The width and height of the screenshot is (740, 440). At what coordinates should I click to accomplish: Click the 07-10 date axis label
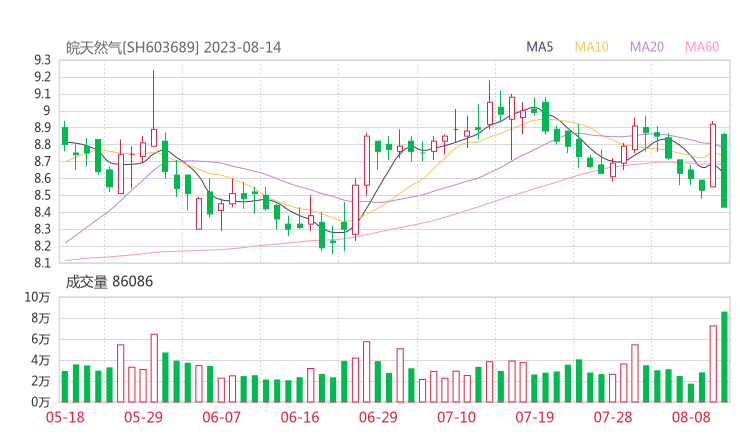456,417
